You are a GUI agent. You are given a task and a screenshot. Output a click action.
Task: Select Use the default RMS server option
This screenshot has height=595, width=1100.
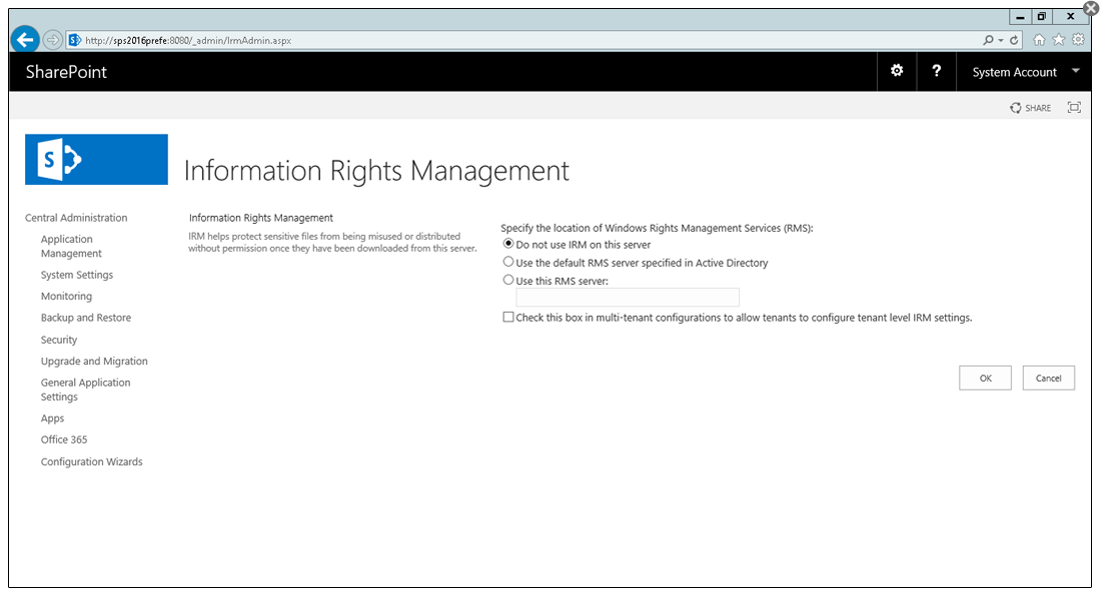(x=508, y=262)
